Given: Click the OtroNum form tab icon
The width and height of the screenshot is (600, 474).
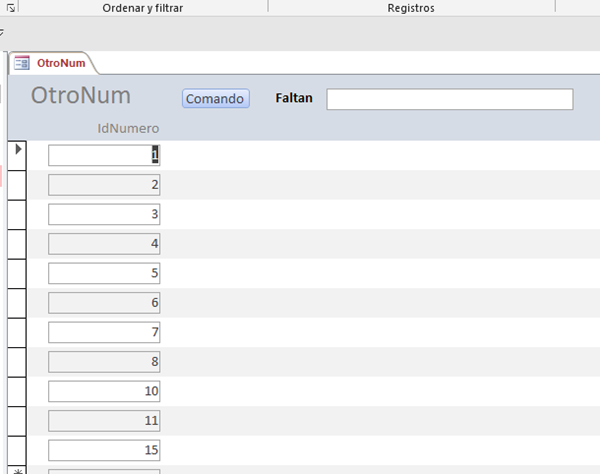Looking at the screenshot, I should tap(21, 63).
